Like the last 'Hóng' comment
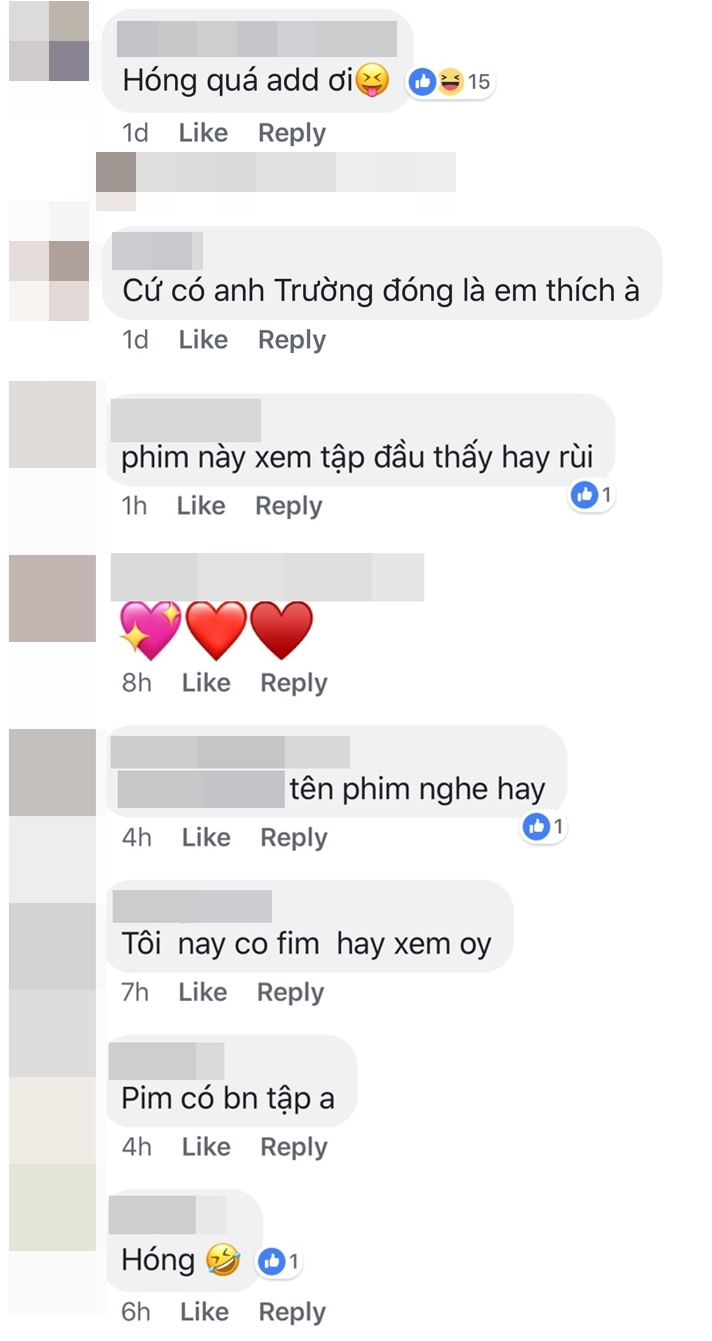 204,1311
